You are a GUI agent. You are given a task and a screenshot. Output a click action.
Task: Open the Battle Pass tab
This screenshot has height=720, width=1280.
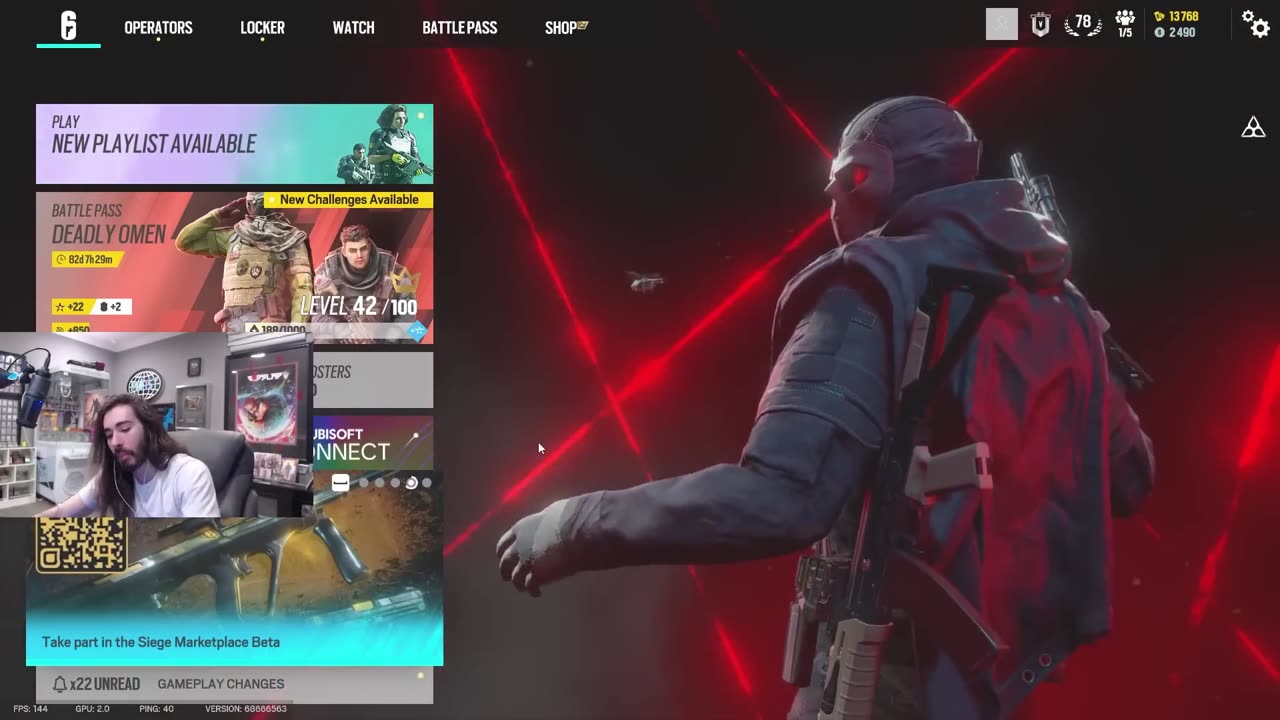click(x=459, y=28)
